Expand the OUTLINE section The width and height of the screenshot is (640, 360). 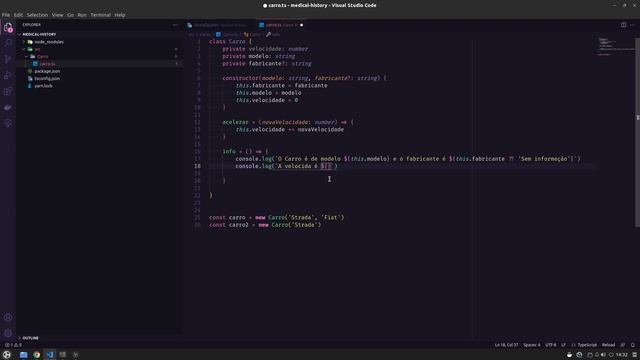point(28,338)
